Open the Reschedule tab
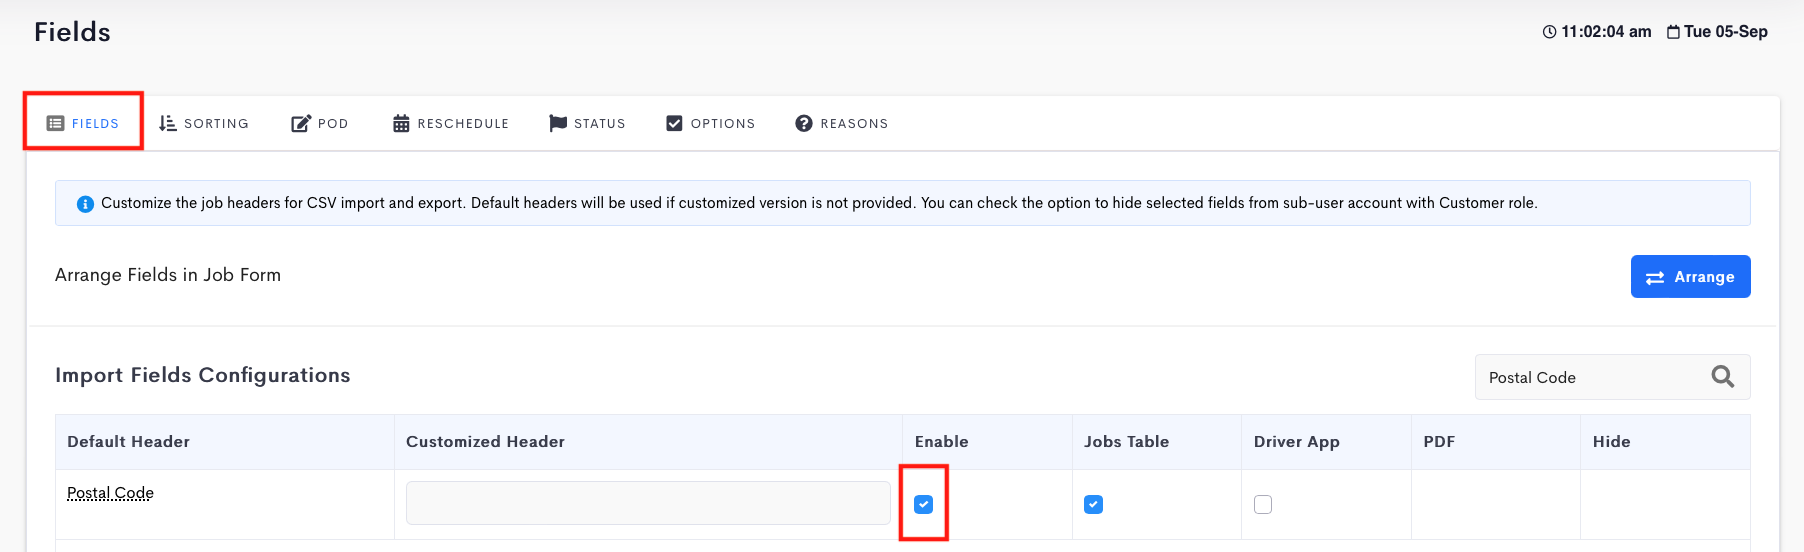Image resolution: width=1804 pixels, height=552 pixels. click(x=462, y=123)
